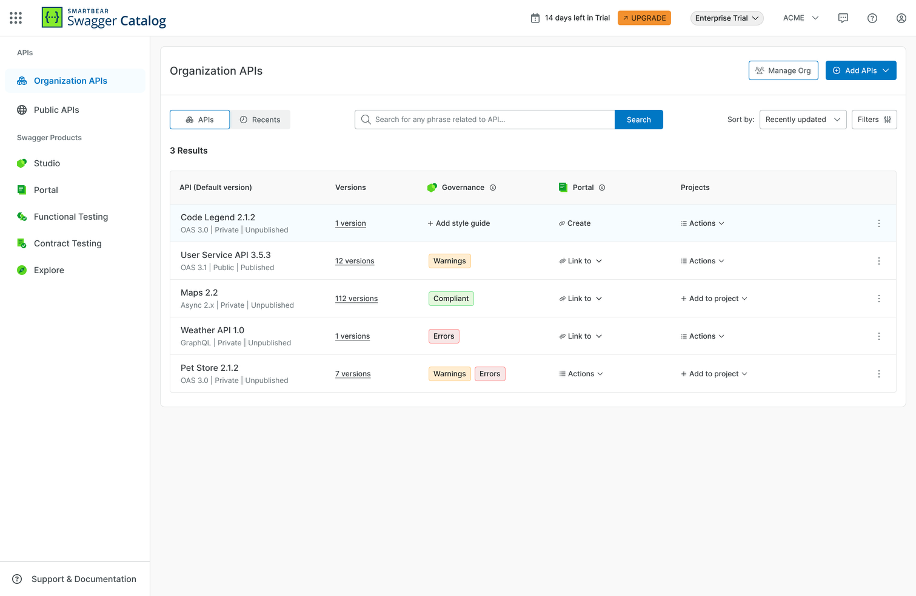The image size is (916, 596).
Task: Open the help question mark icon
Action: point(872,18)
